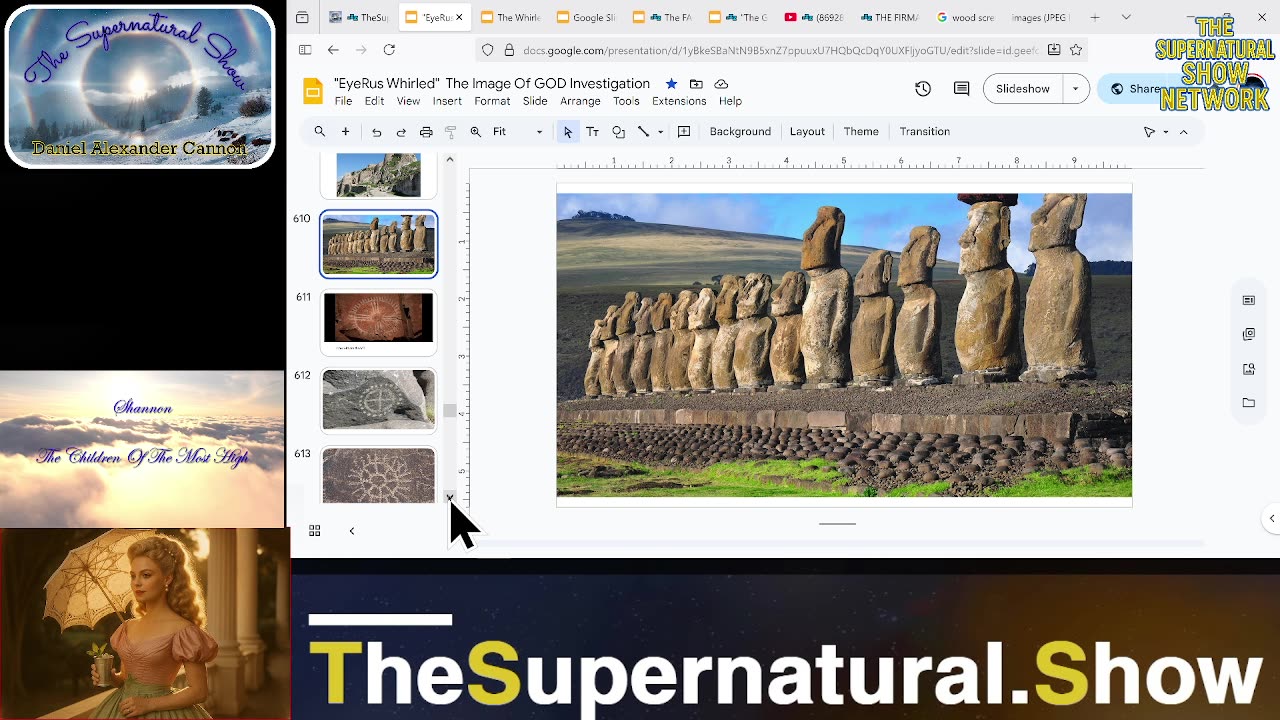Select slide 613 thumbnail
The height and width of the screenshot is (720, 1280).
(x=378, y=476)
